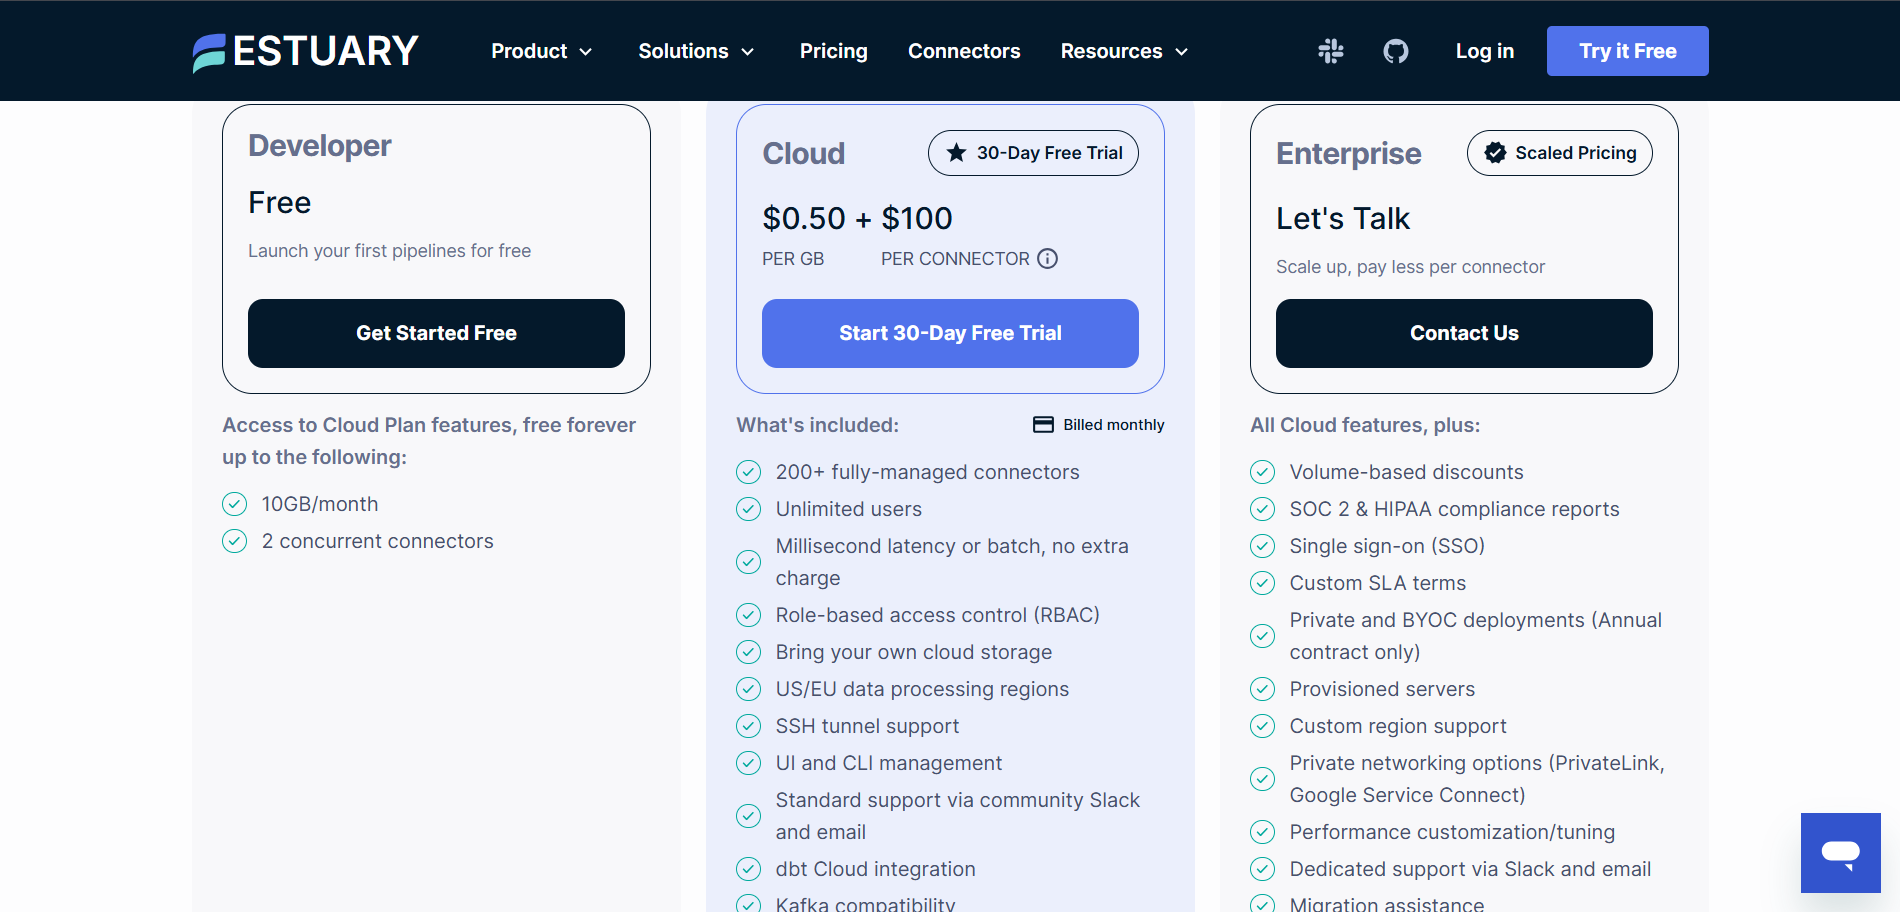Click check icon beside Single sign-on (SSO)
The image size is (1900, 912).
pyautogui.click(x=1263, y=546)
